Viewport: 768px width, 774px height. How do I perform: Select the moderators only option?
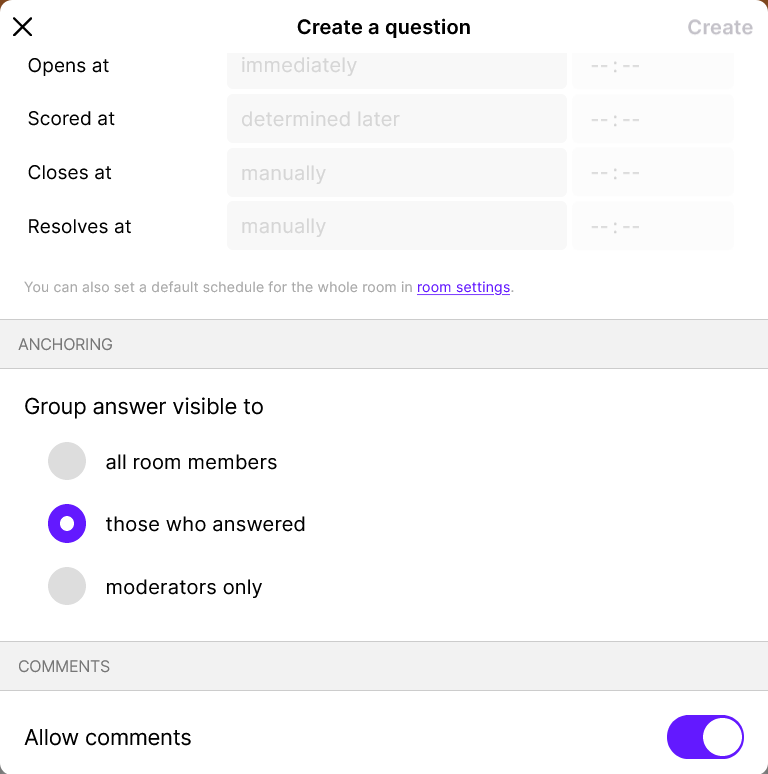(67, 587)
